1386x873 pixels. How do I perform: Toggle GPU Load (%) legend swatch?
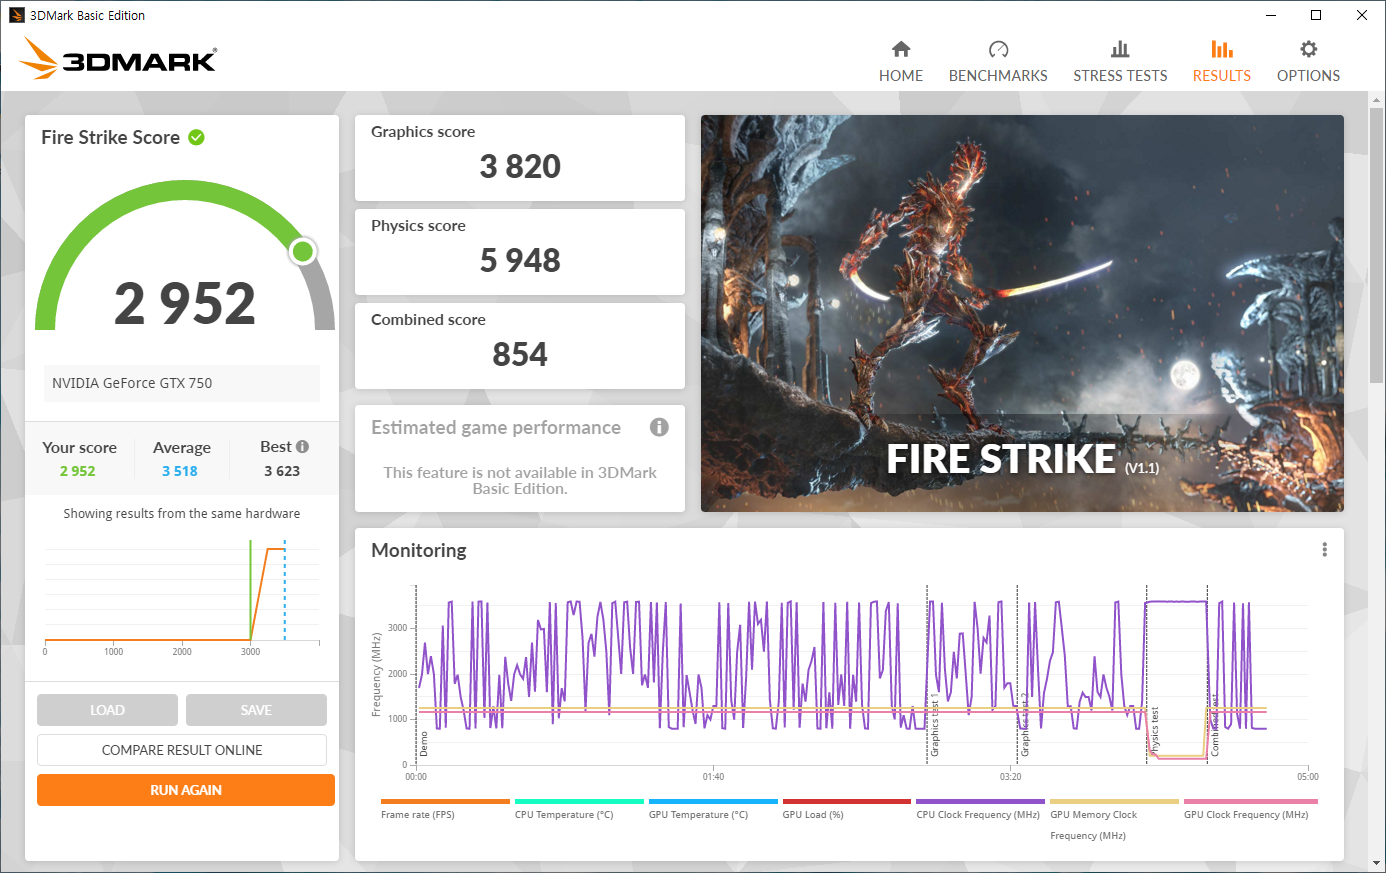[847, 801]
